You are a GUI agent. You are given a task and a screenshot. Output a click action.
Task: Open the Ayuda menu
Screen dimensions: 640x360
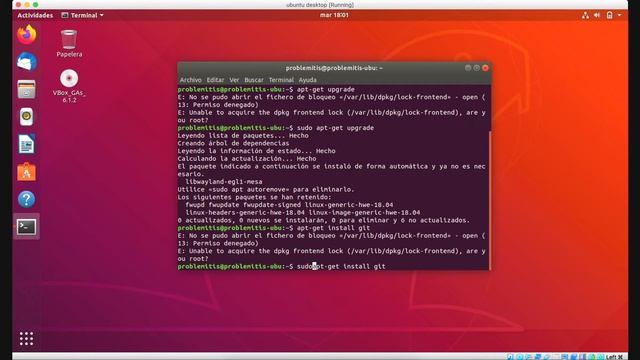[307, 80]
